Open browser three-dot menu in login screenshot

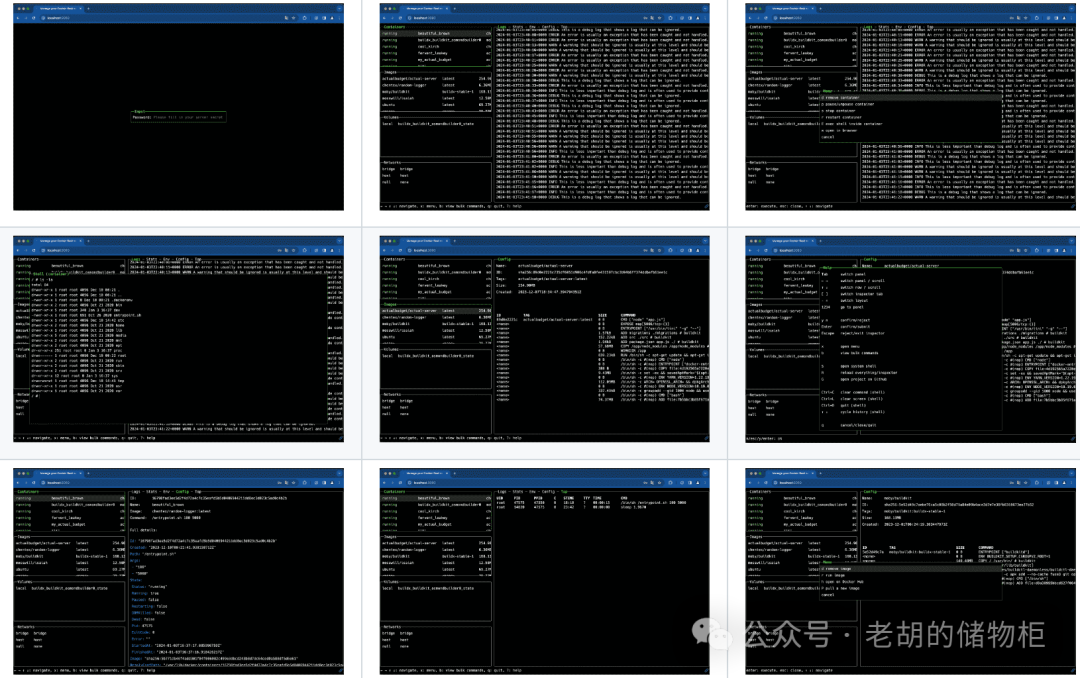point(339,18)
